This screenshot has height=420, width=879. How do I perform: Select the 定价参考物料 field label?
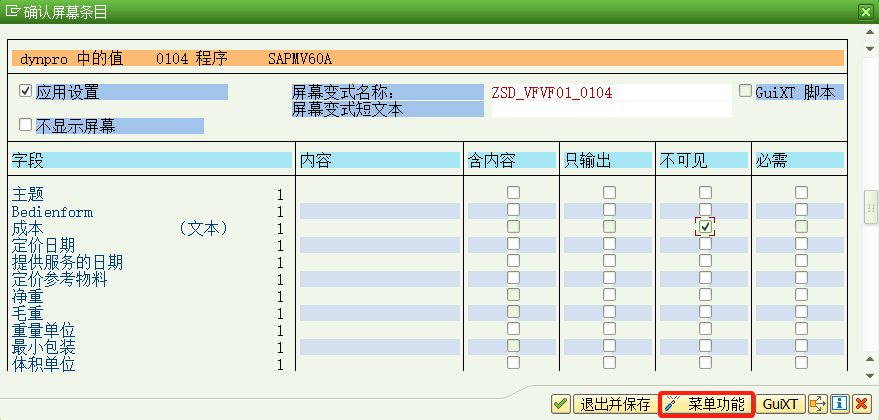59,279
